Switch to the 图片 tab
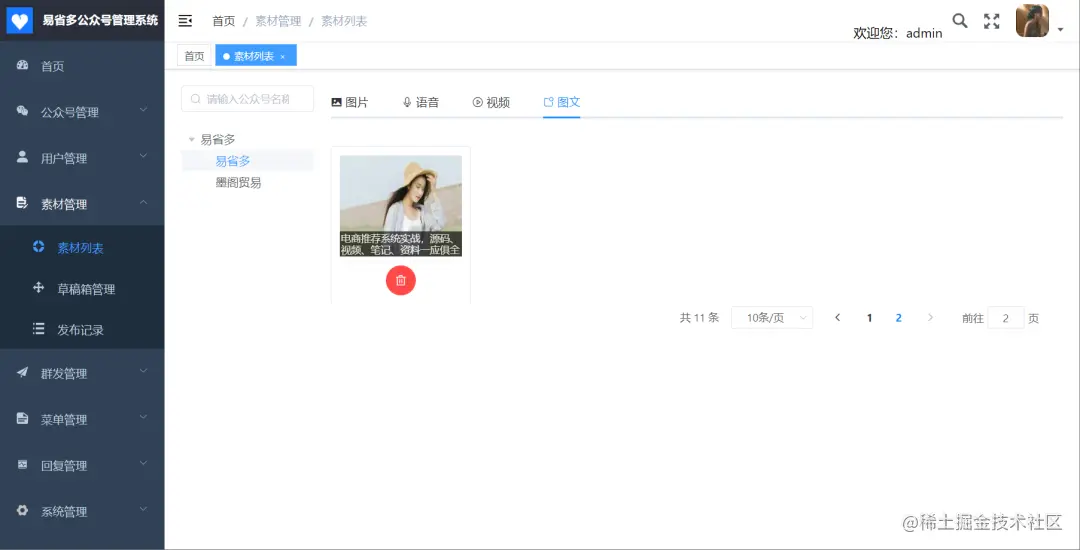The image size is (1080, 550). click(350, 103)
